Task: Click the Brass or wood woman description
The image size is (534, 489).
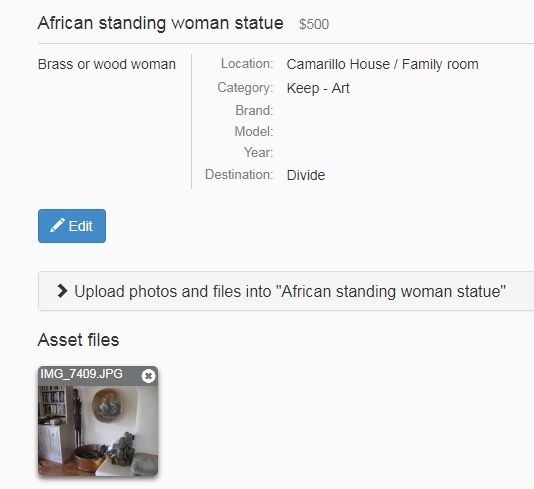Action: click(x=107, y=64)
